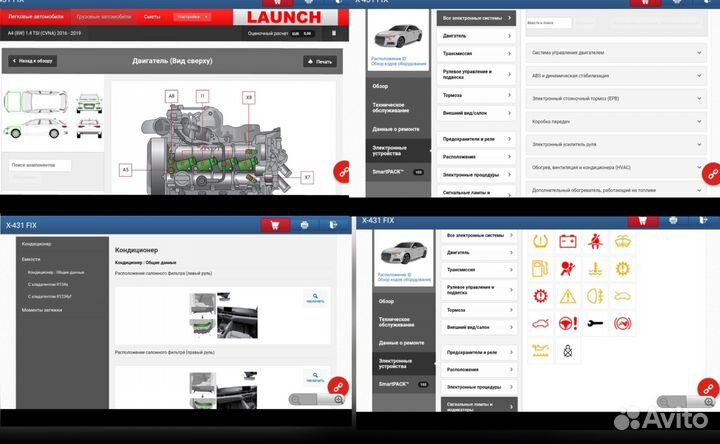Click the exit icon in the warning lamps screen
Viewport: 720px width, 444px height.
tap(703, 220)
